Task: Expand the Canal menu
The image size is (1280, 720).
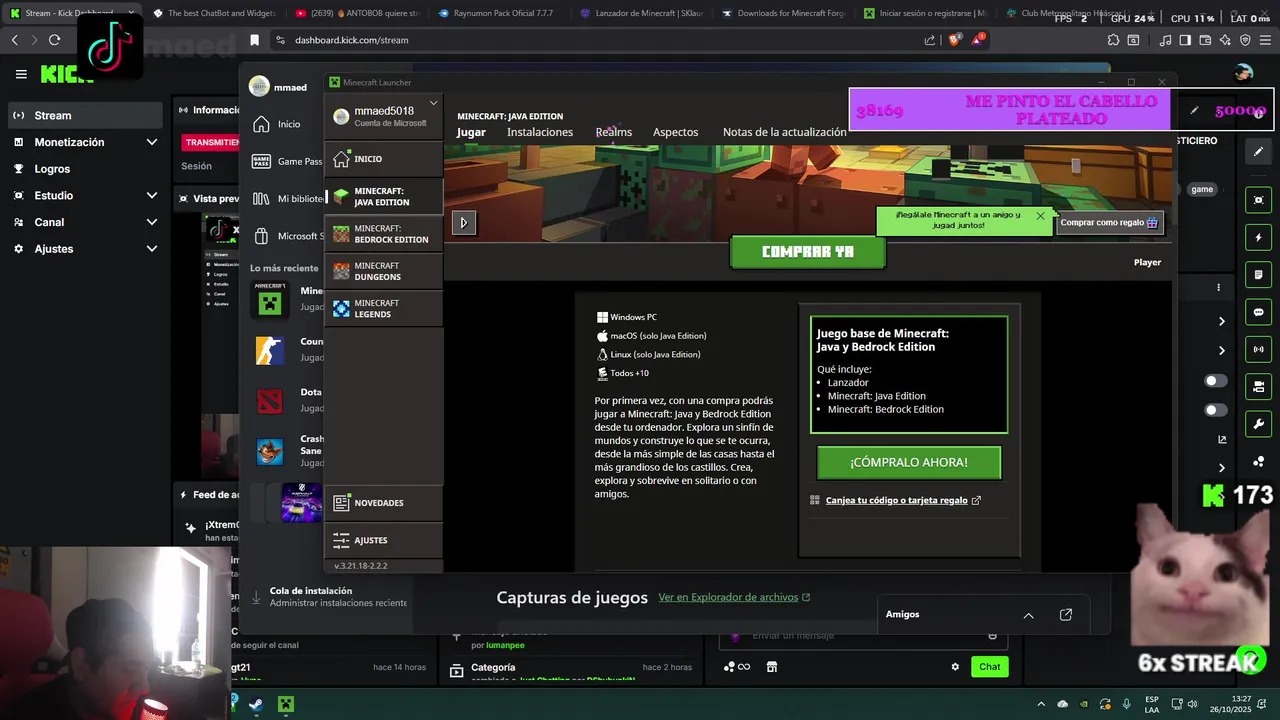Action: pos(84,222)
